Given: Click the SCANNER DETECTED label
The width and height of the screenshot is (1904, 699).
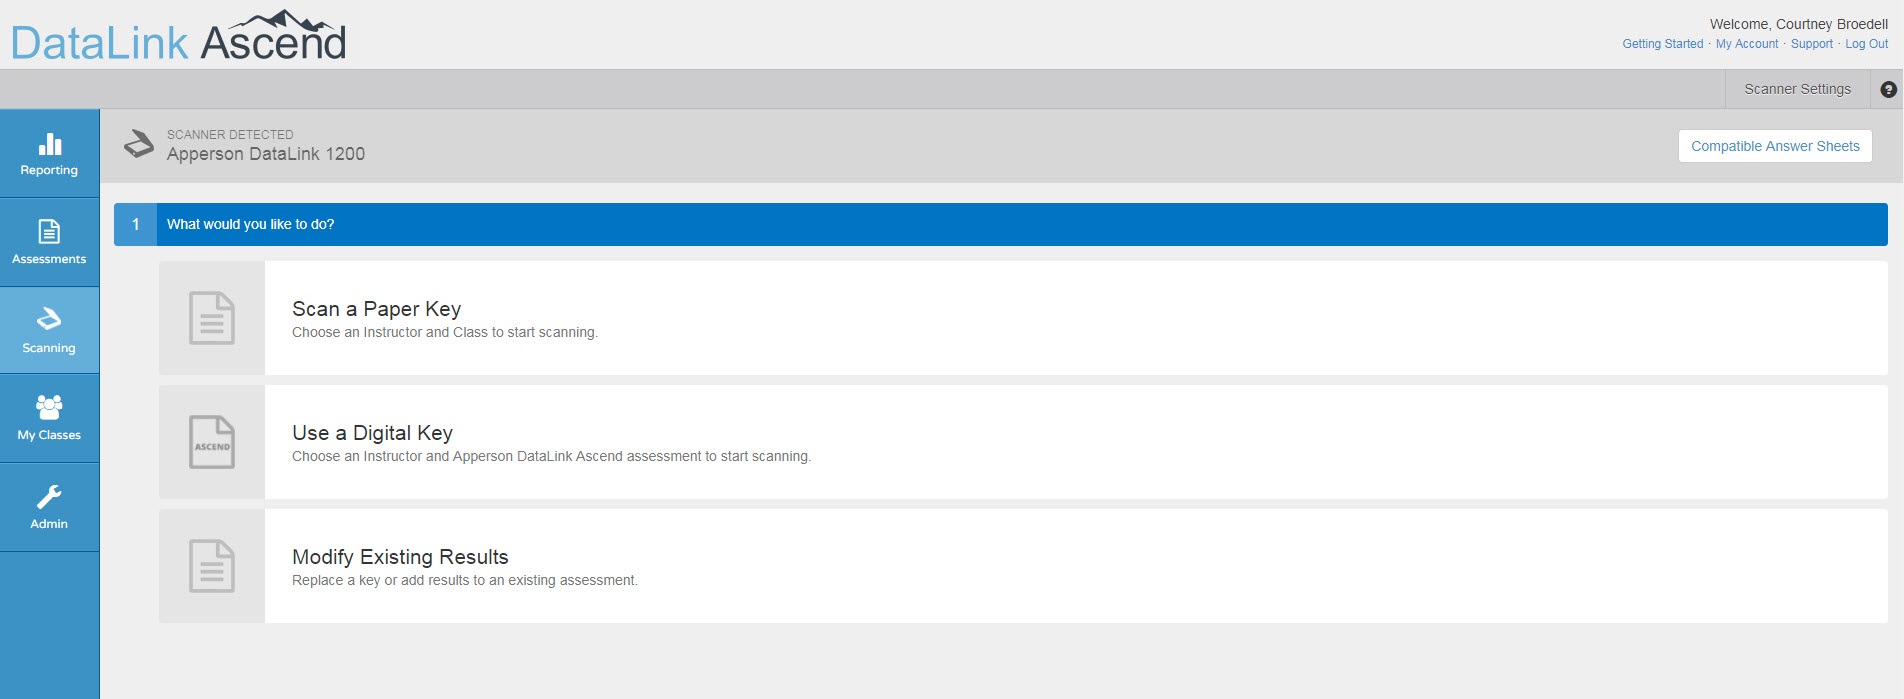Looking at the screenshot, I should click(230, 135).
